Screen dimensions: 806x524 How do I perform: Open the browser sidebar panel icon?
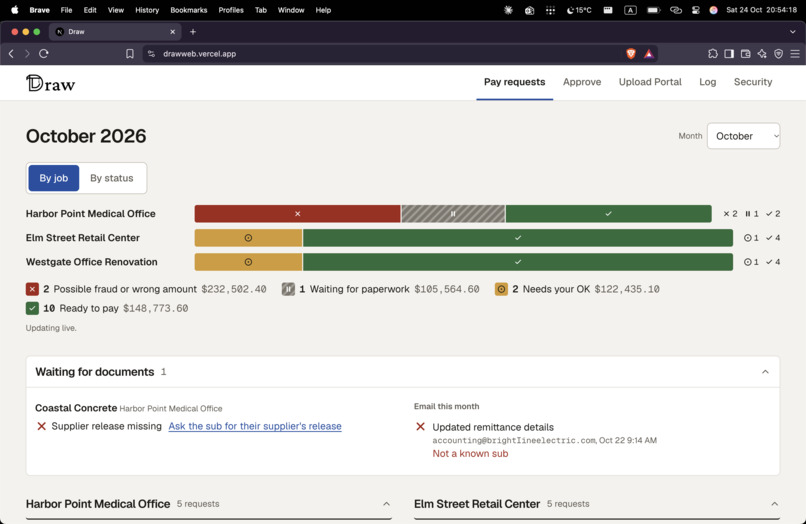tap(729, 53)
